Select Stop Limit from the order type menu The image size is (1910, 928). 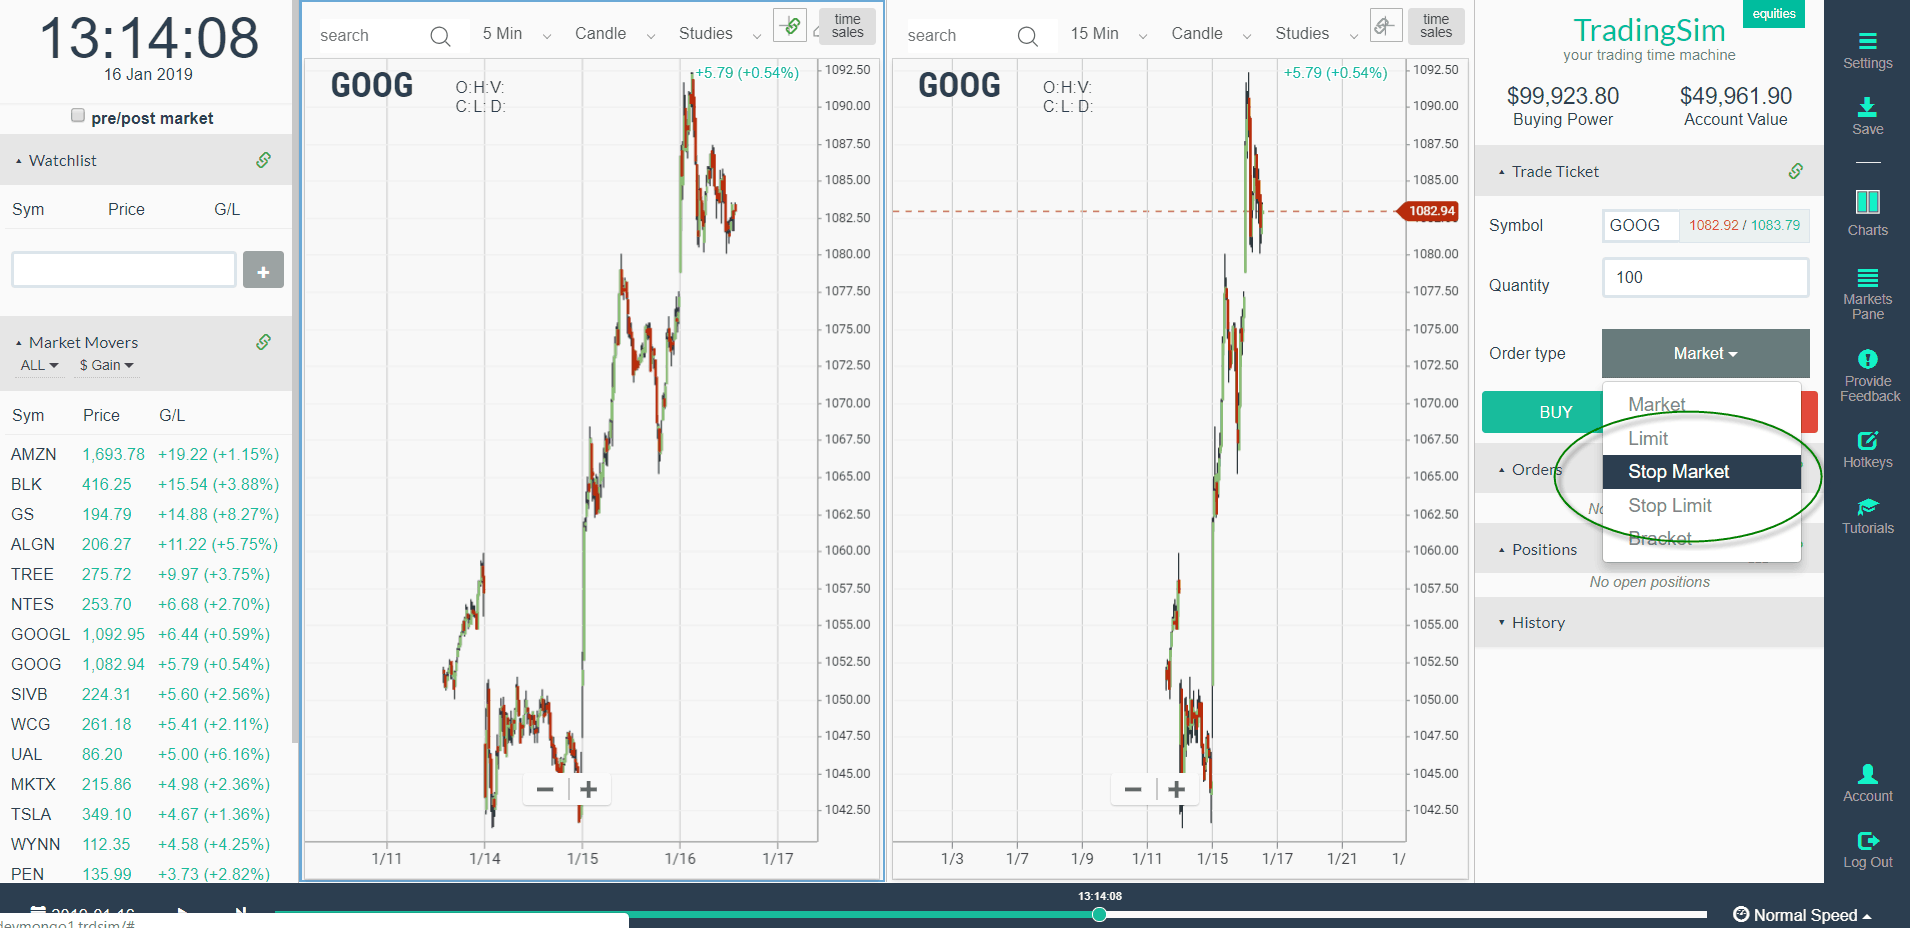pos(1668,505)
